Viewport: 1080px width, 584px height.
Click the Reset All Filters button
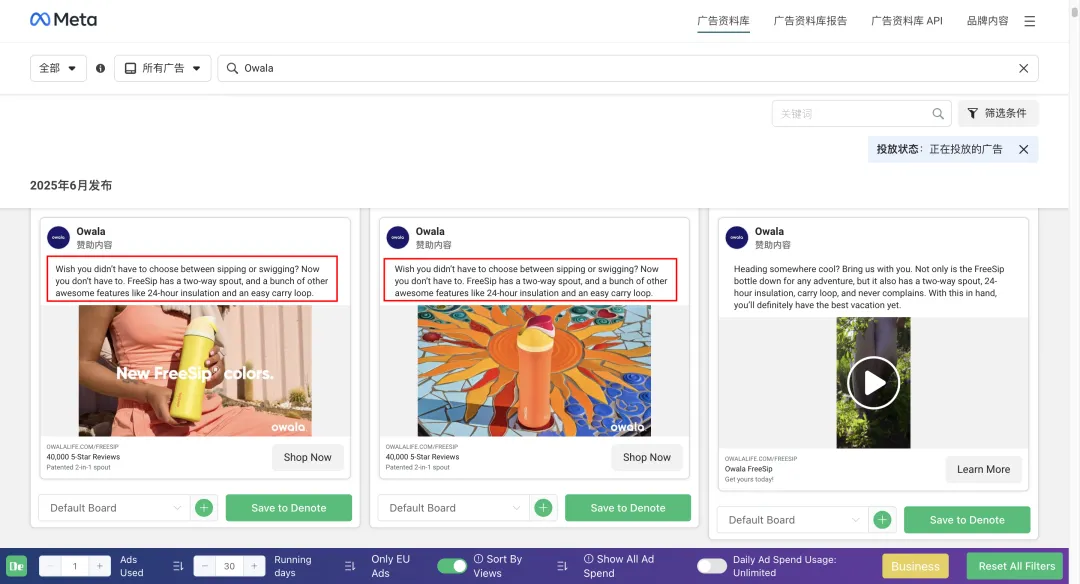tap(1017, 566)
